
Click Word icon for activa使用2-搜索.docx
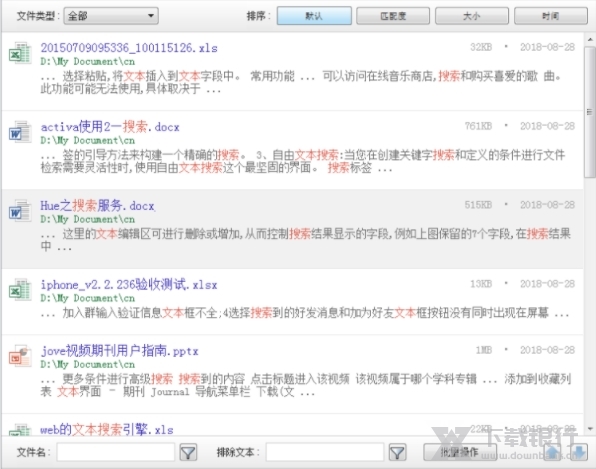point(20,132)
